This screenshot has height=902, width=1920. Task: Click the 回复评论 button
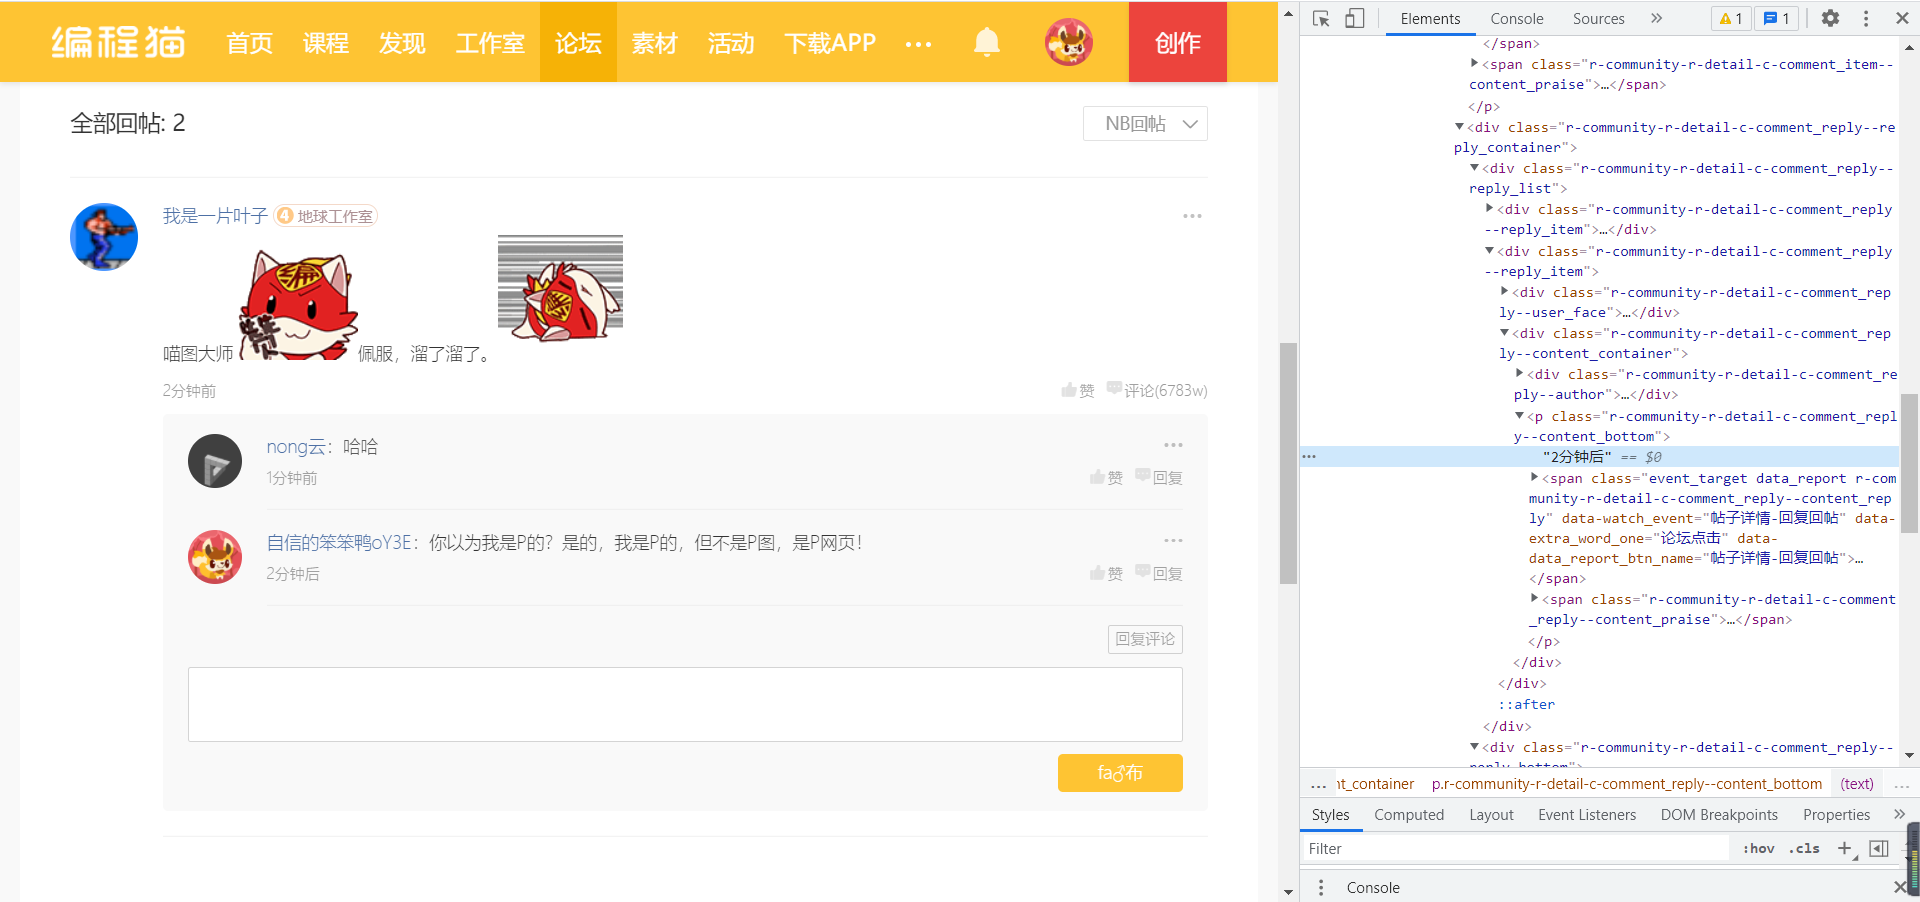pos(1145,639)
